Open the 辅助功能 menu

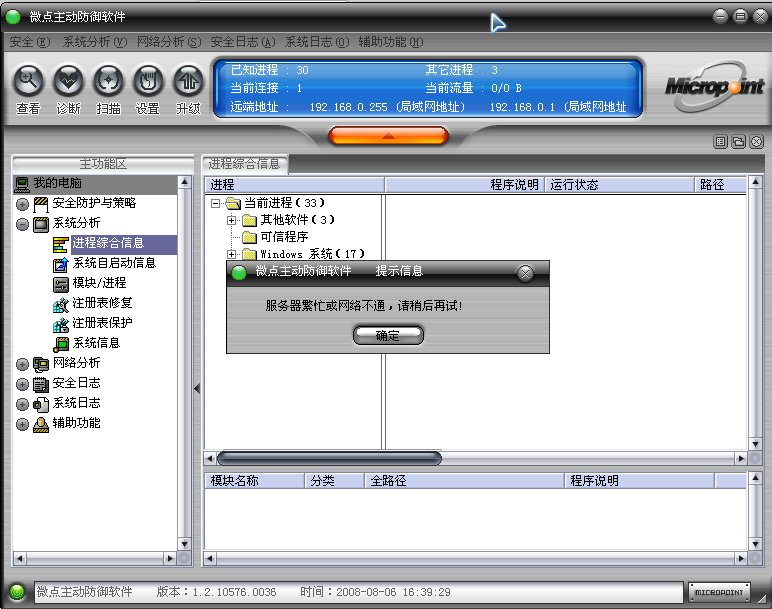[390, 42]
